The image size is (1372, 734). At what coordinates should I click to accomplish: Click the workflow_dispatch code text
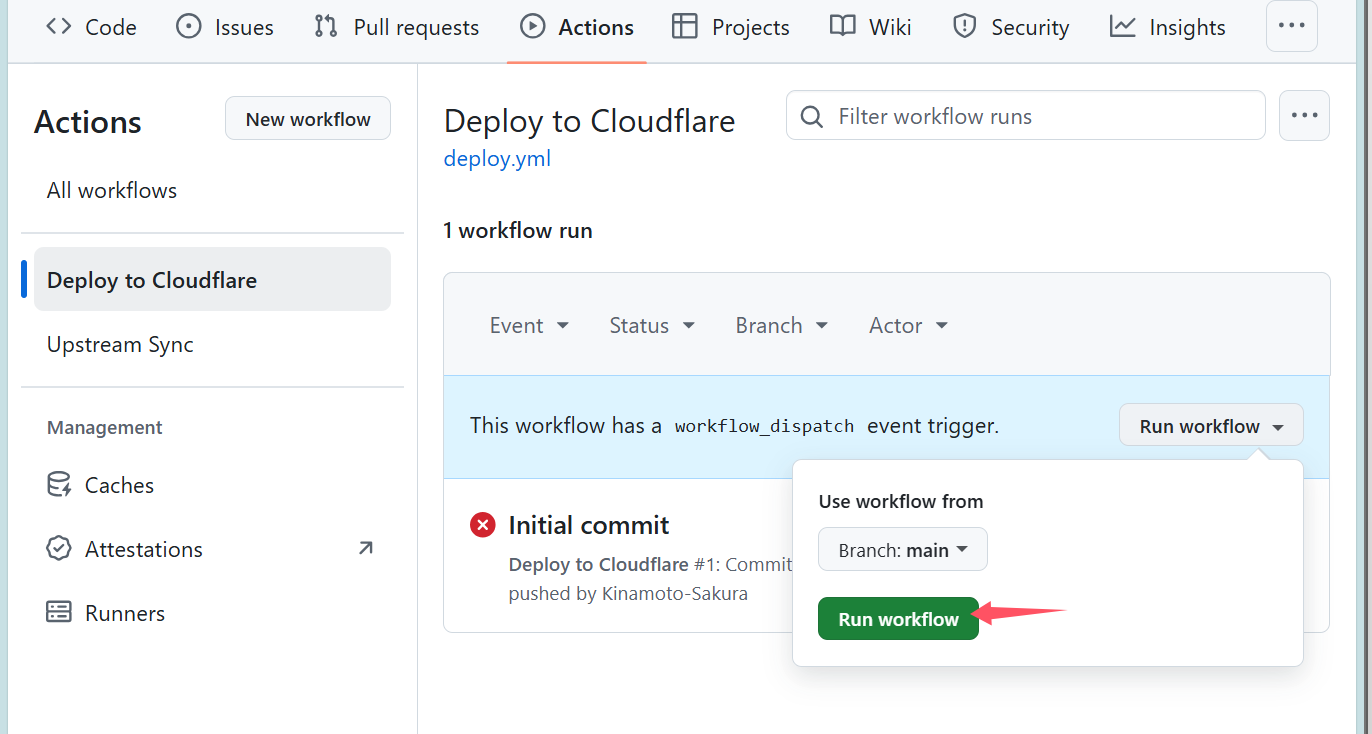764,426
